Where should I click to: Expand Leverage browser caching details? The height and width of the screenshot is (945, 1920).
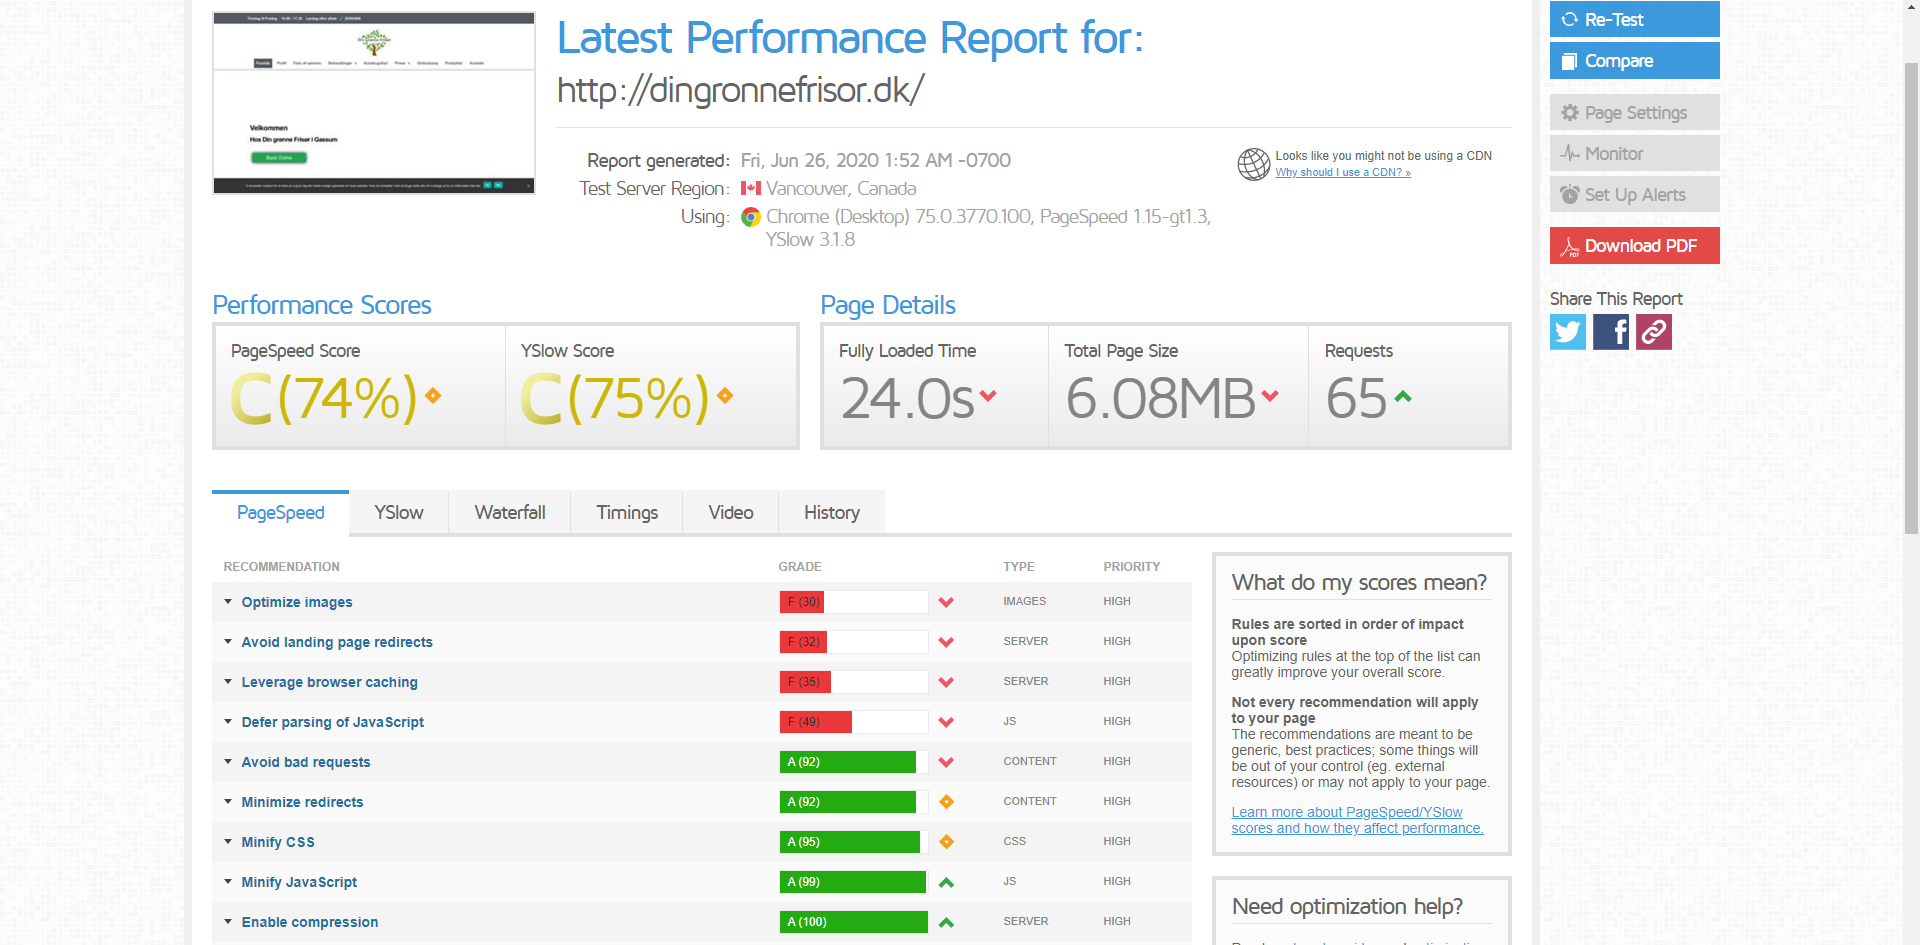(x=329, y=682)
